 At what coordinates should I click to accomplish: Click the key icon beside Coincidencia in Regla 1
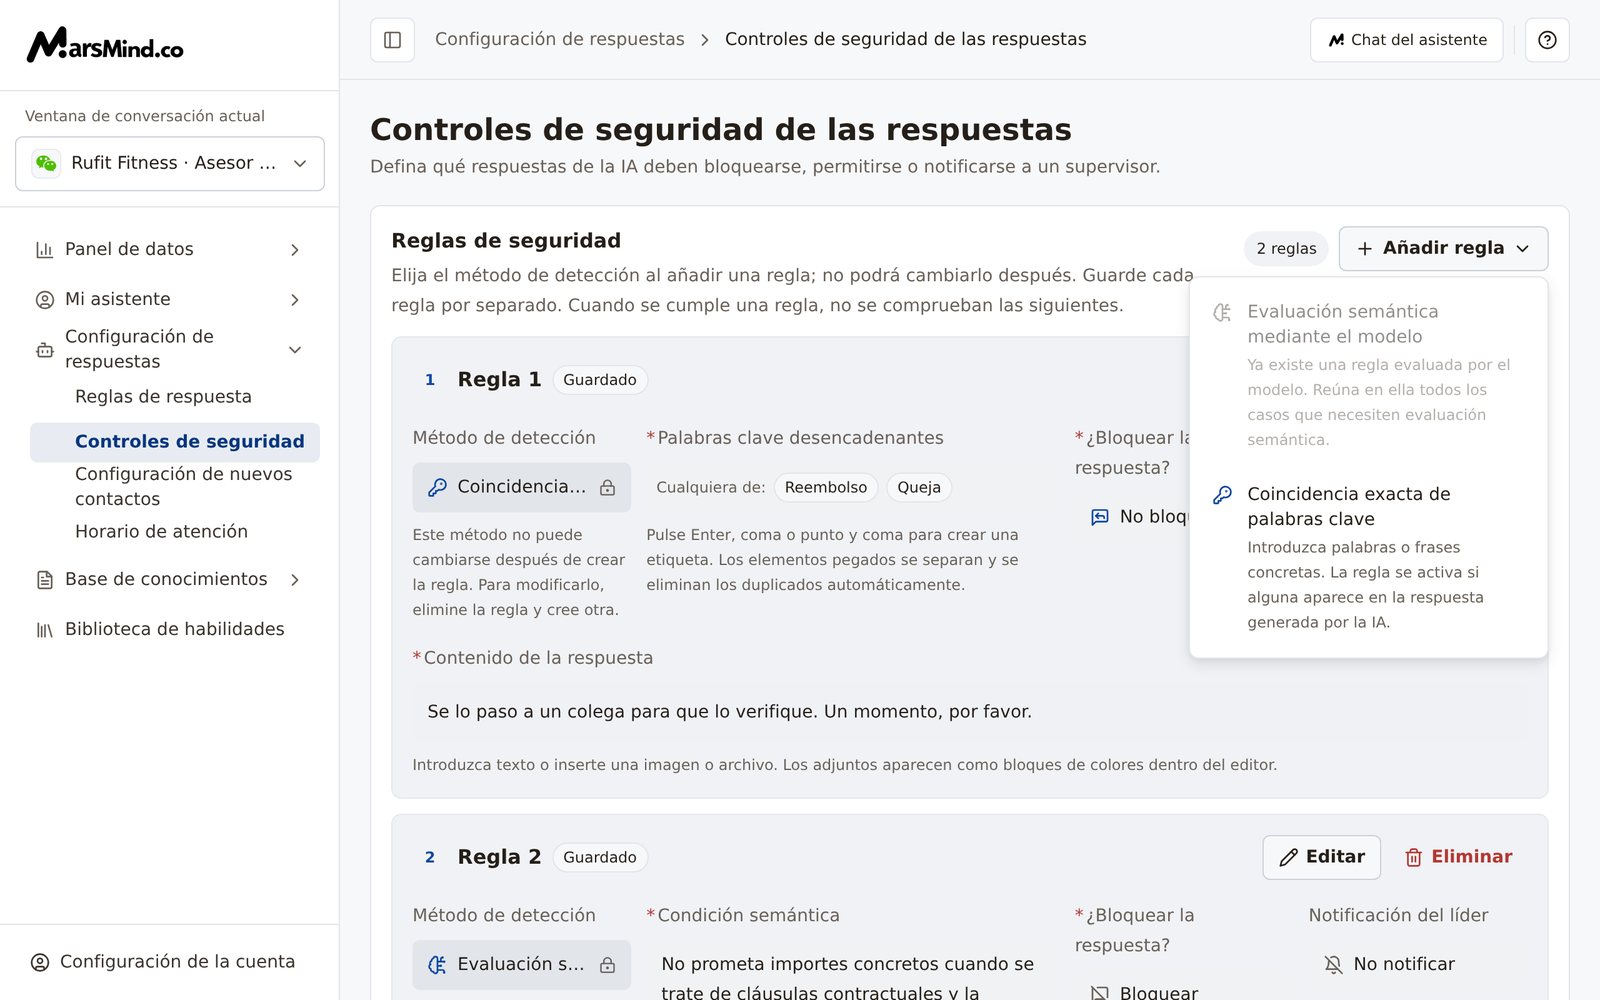(x=437, y=487)
